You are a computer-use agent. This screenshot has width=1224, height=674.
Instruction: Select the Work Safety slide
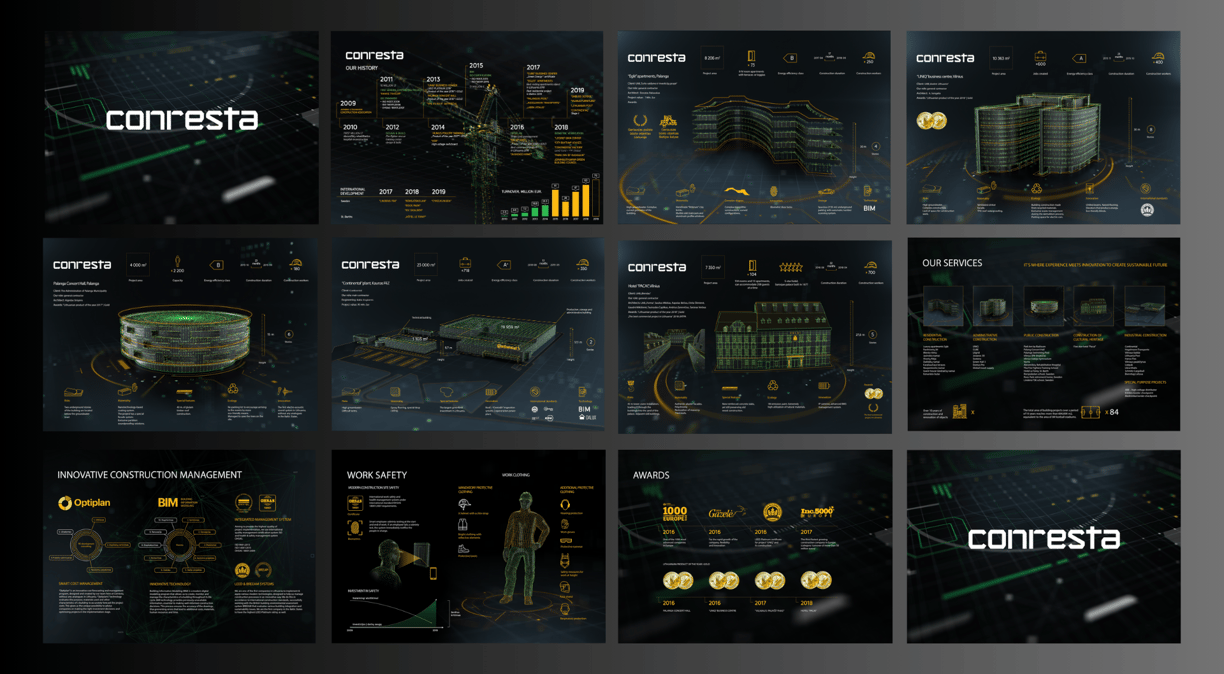[x=468, y=546]
